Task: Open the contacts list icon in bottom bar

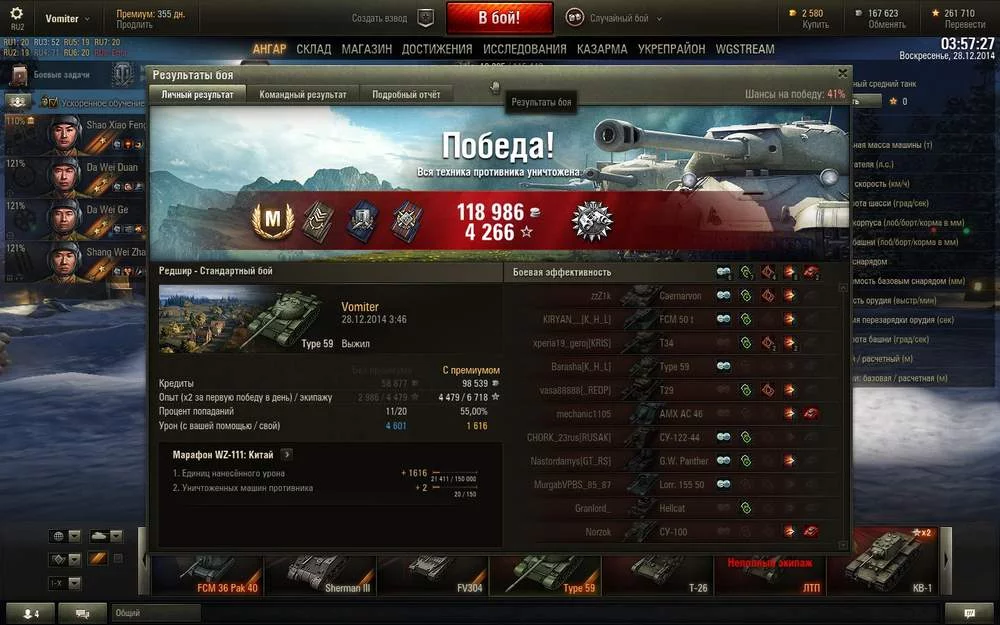Action: (x=30, y=613)
